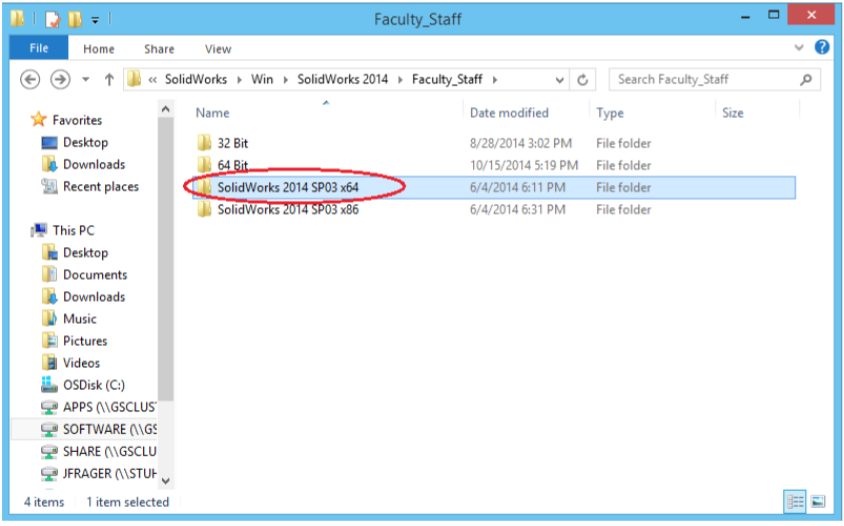The height and width of the screenshot is (526, 844).
Task: Click the Forward navigation arrow
Action: tap(60, 80)
